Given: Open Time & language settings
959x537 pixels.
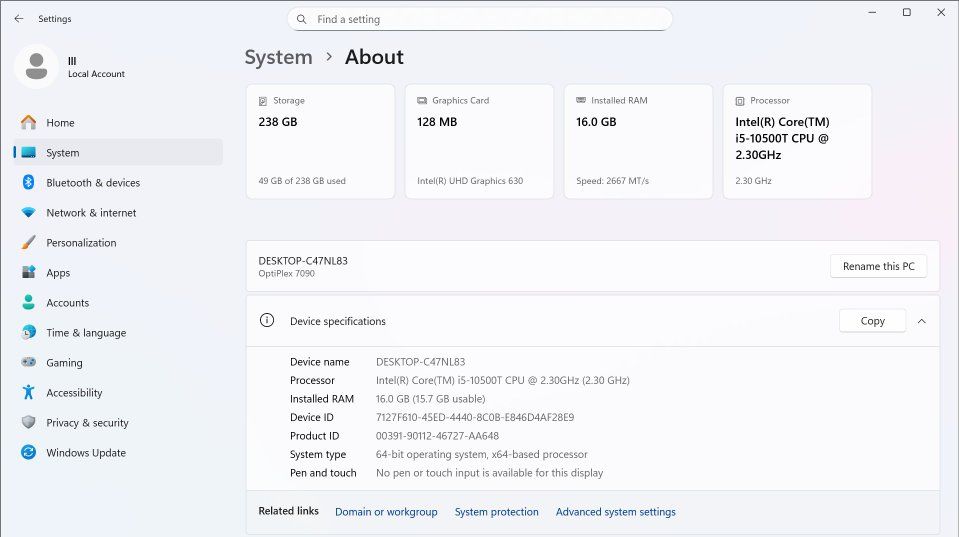Looking at the screenshot, I should (x=86, y=333).
